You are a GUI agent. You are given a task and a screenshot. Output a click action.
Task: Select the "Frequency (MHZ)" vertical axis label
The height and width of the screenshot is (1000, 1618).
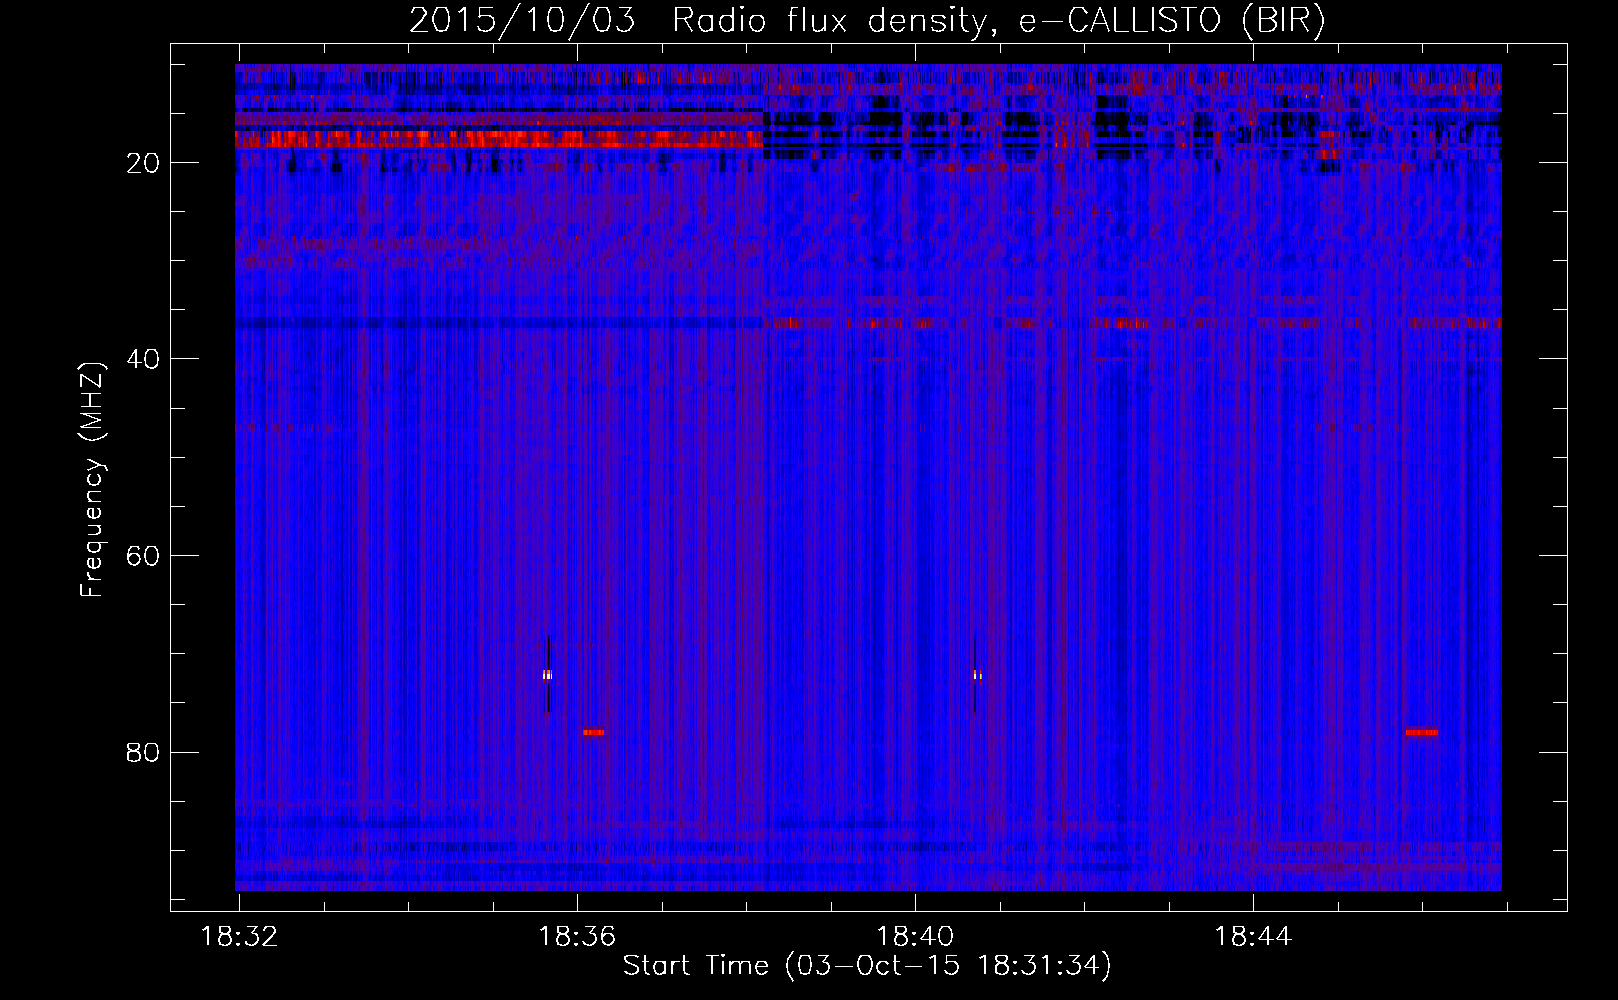92,480
